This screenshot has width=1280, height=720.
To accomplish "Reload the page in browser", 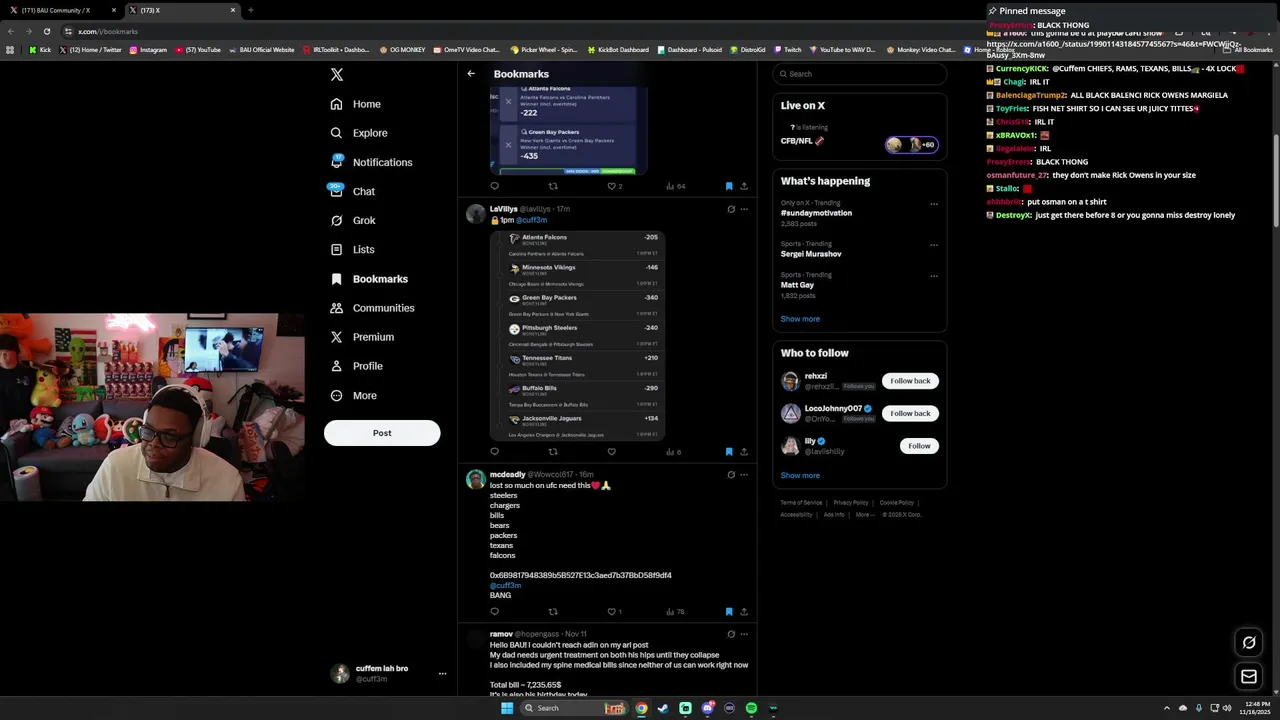I will (x=46, y=31).
